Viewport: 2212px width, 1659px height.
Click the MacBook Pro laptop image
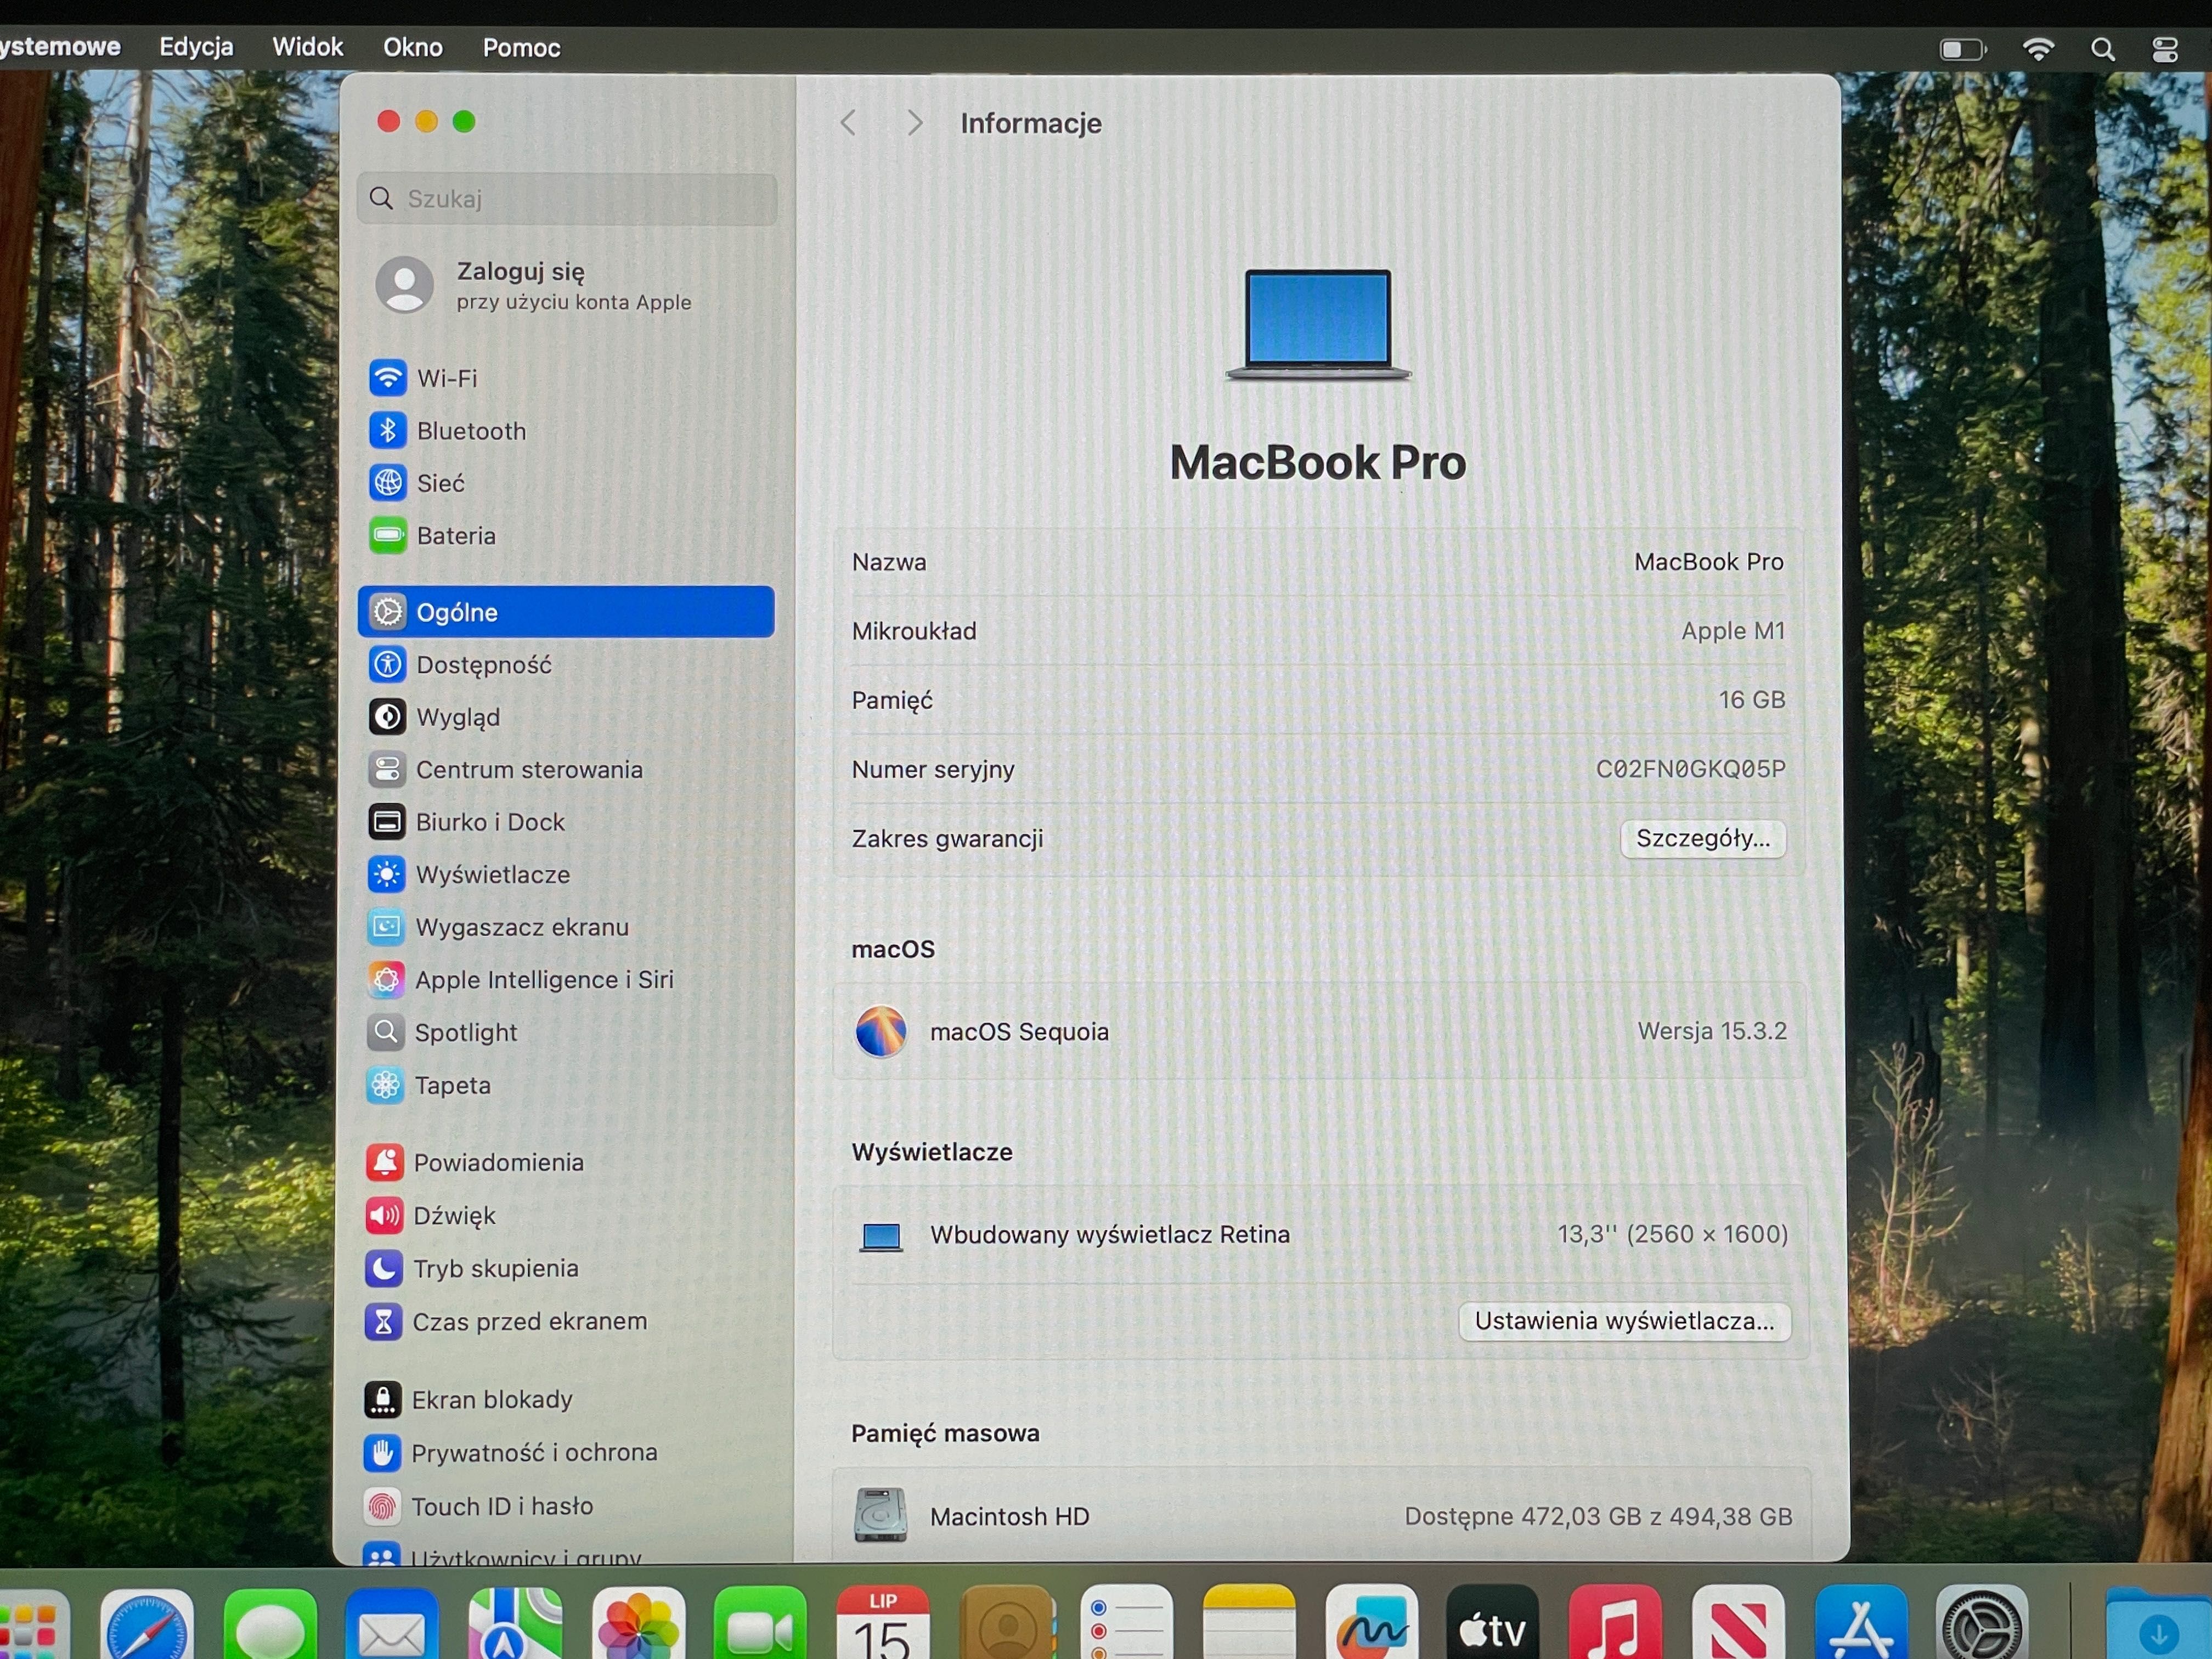(1318, 325)
